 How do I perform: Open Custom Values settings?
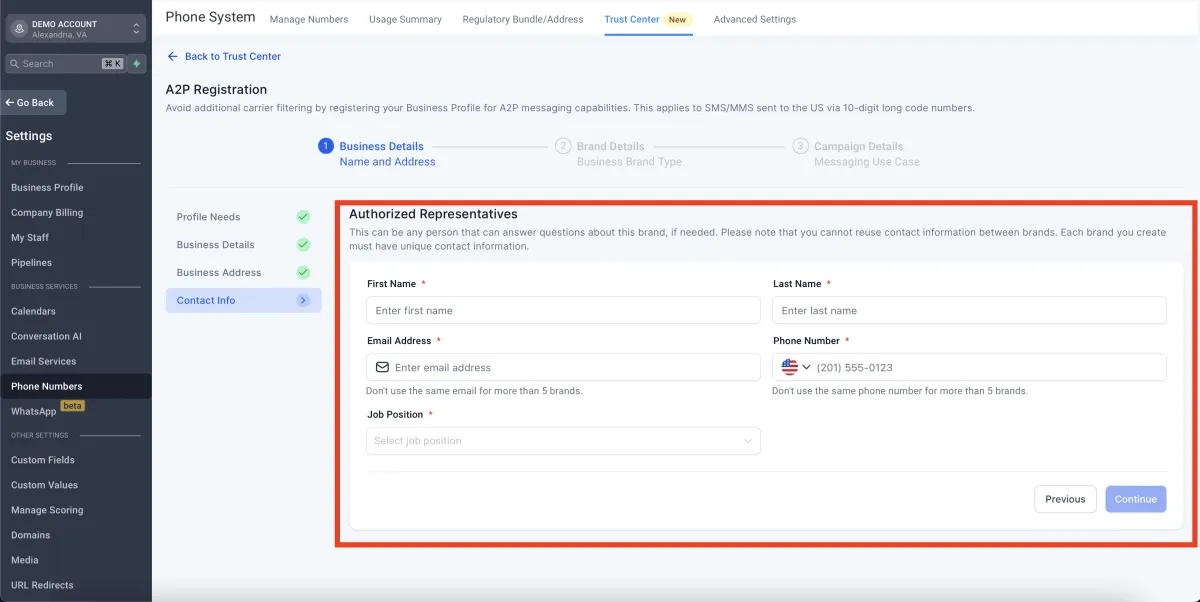44,485
